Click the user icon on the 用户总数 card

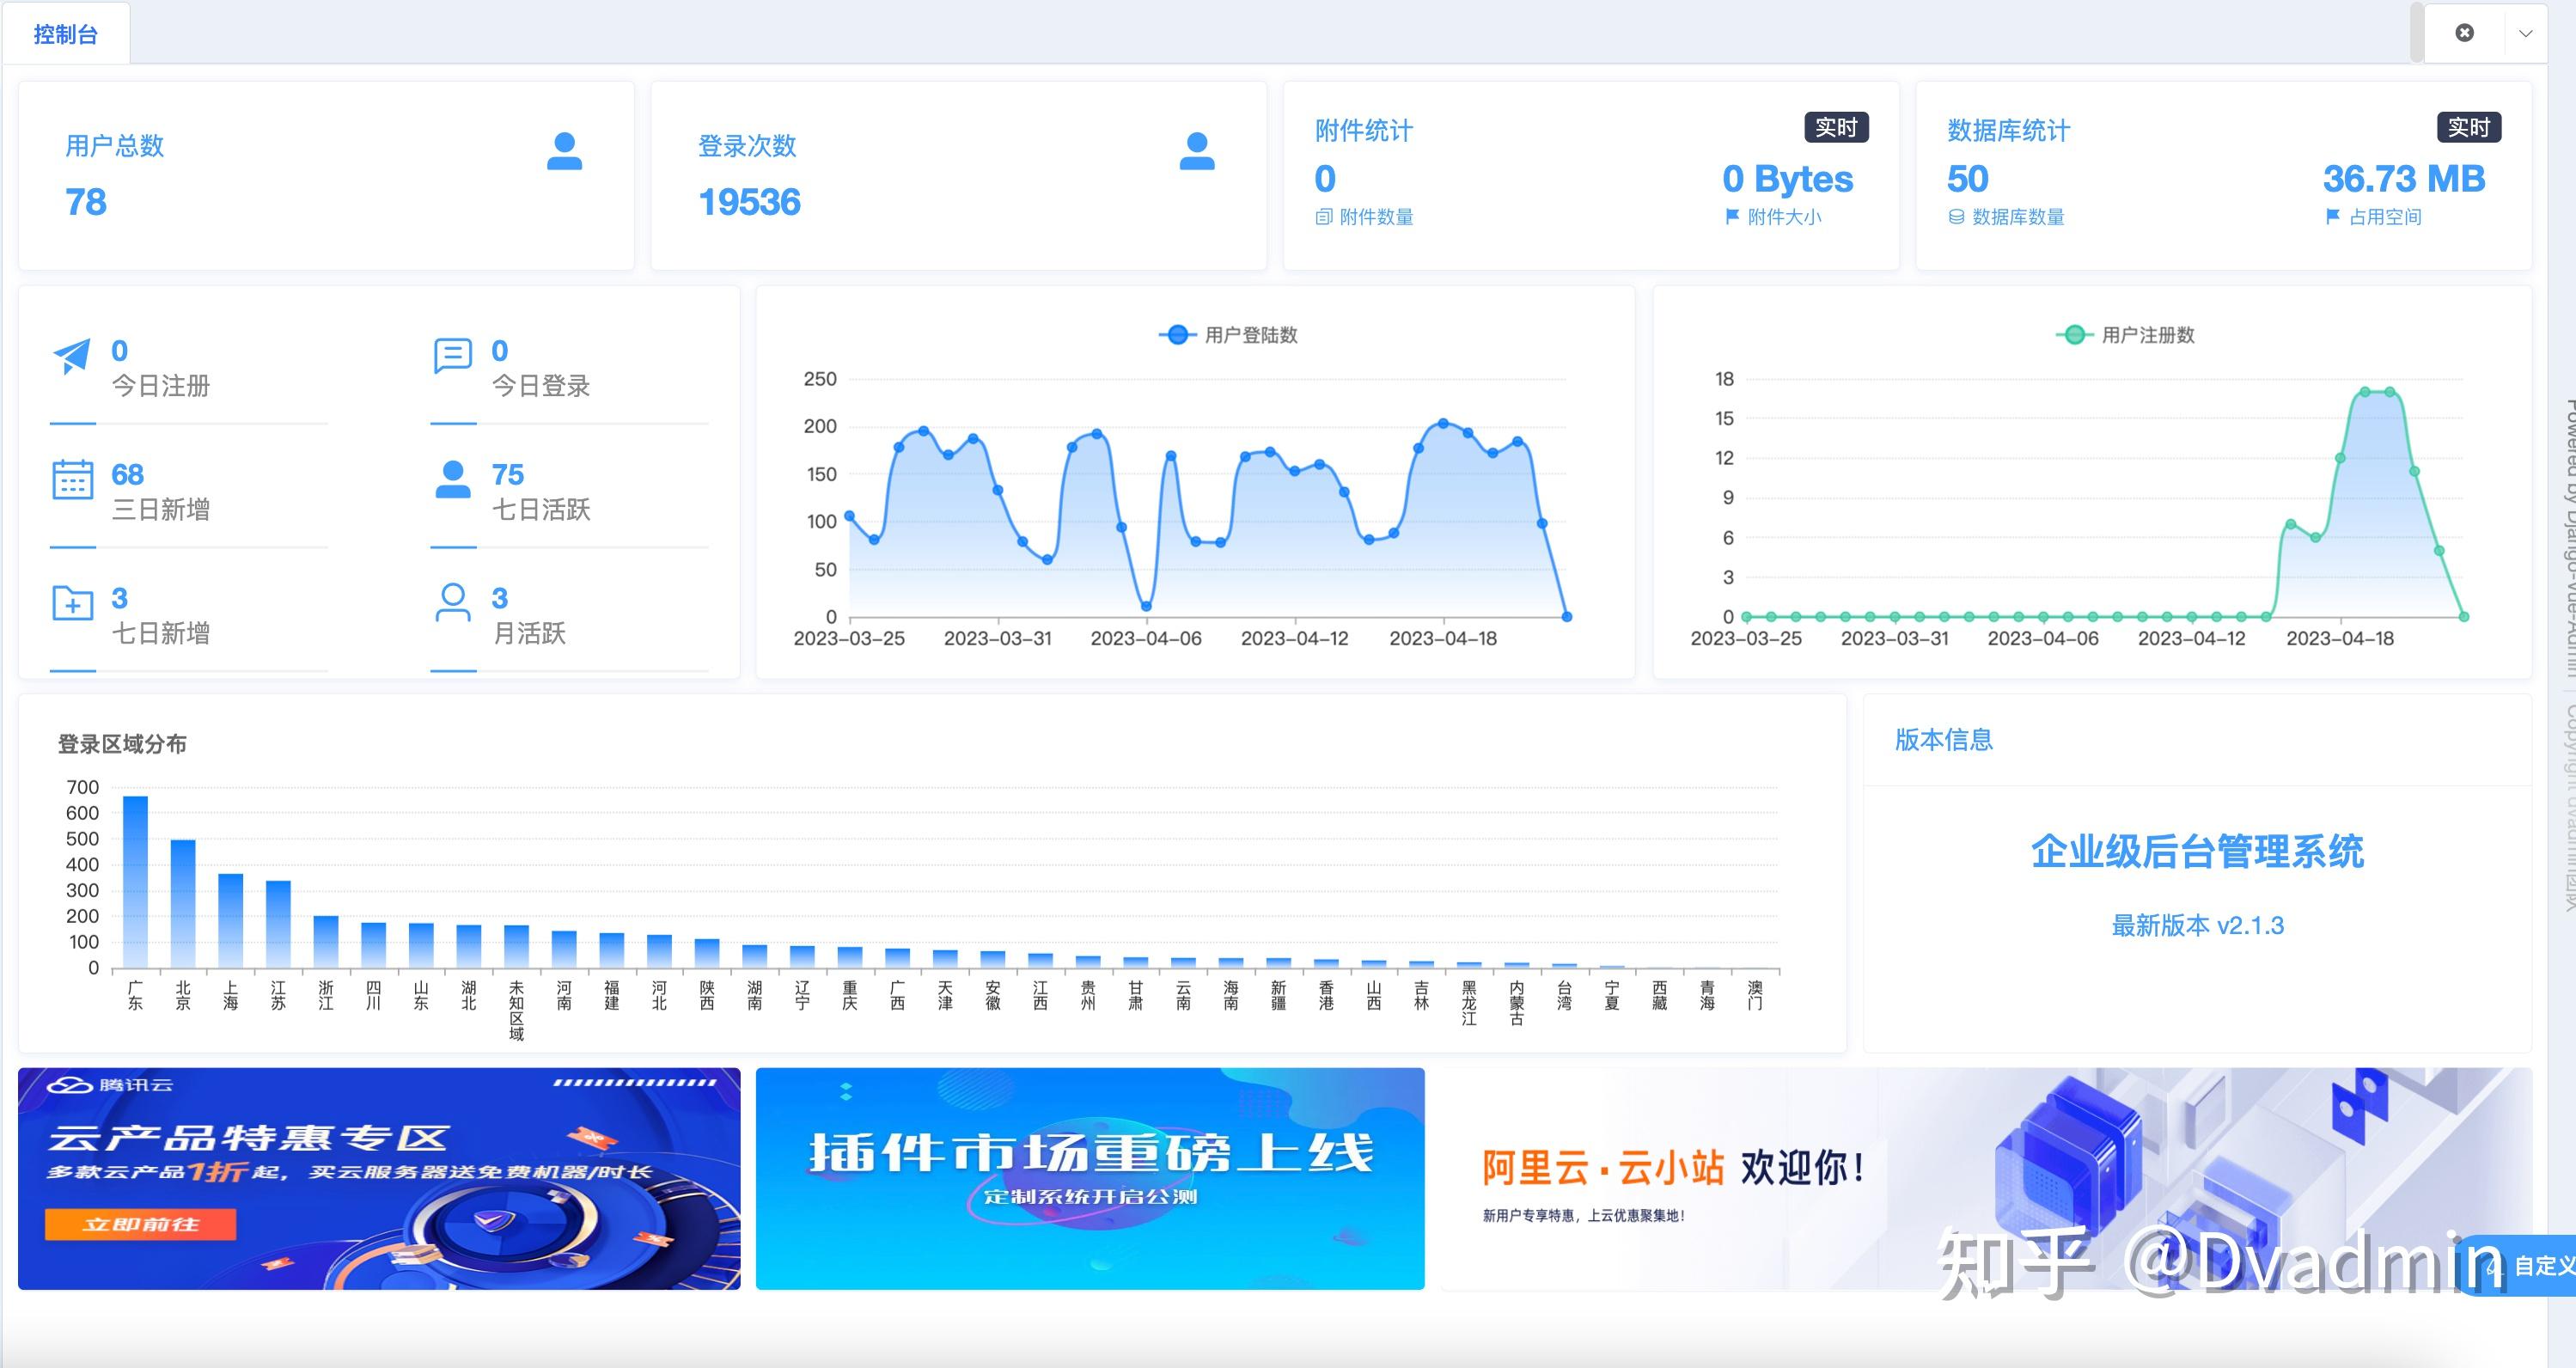565,152
